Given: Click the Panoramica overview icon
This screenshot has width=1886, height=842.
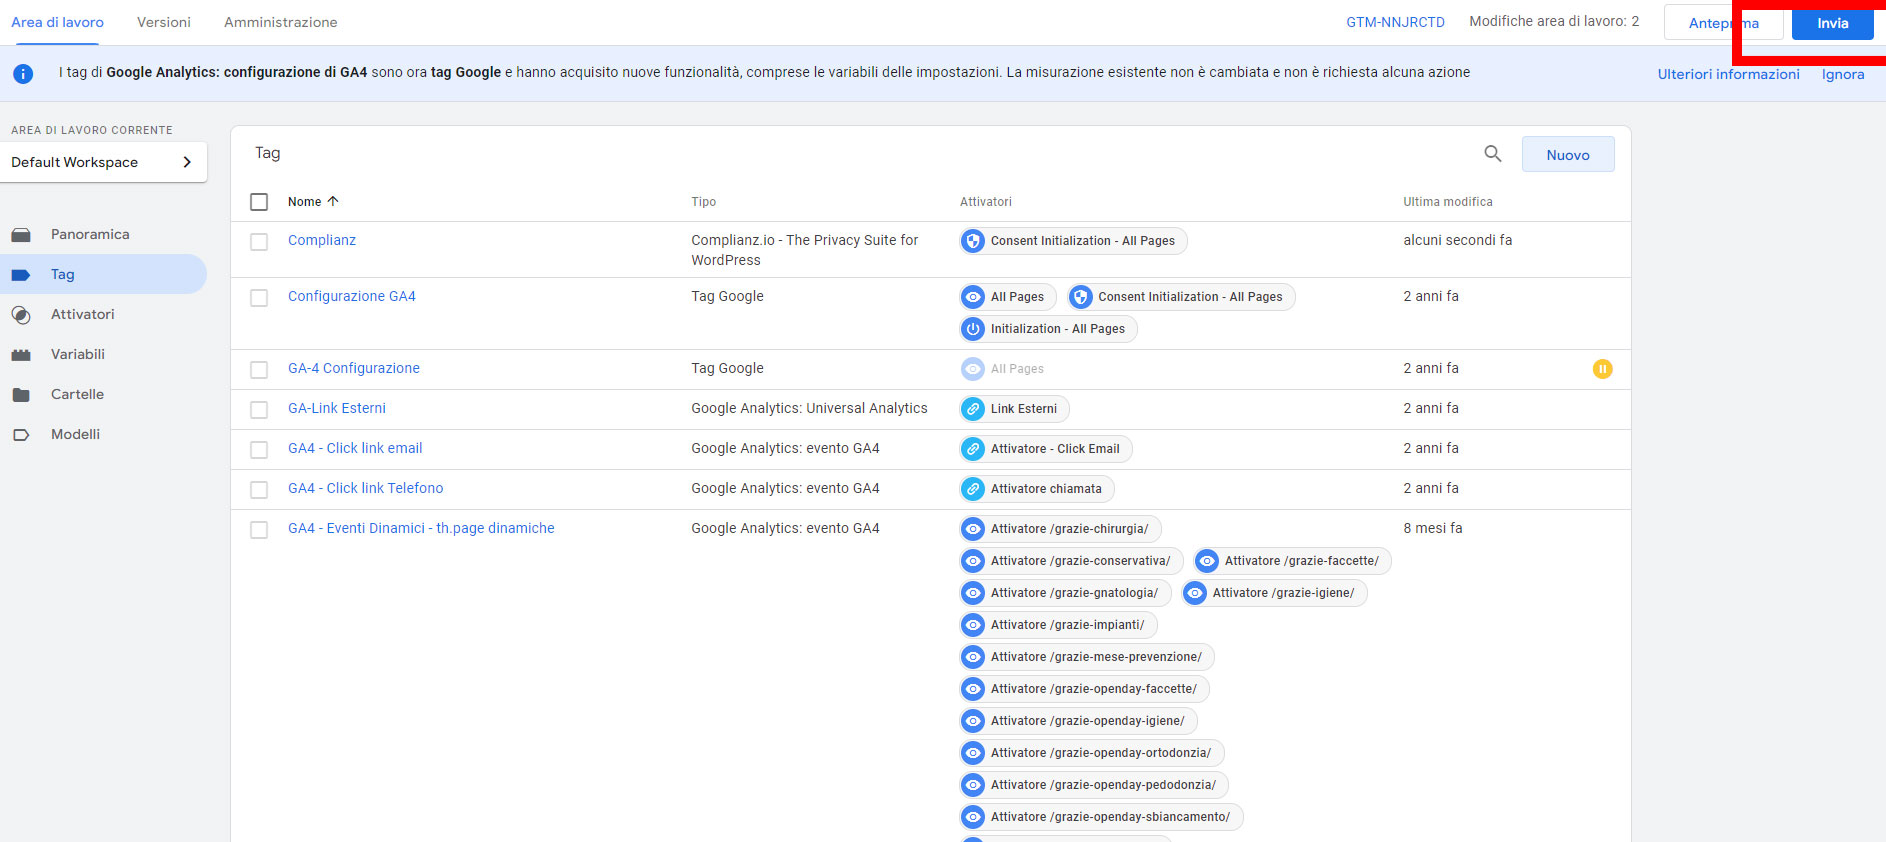Looking at the screenshot, I should [21, 235].
